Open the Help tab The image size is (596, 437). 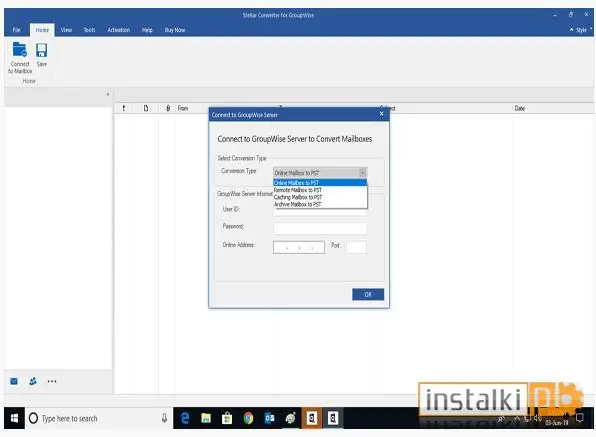click(x=147, y=30)
